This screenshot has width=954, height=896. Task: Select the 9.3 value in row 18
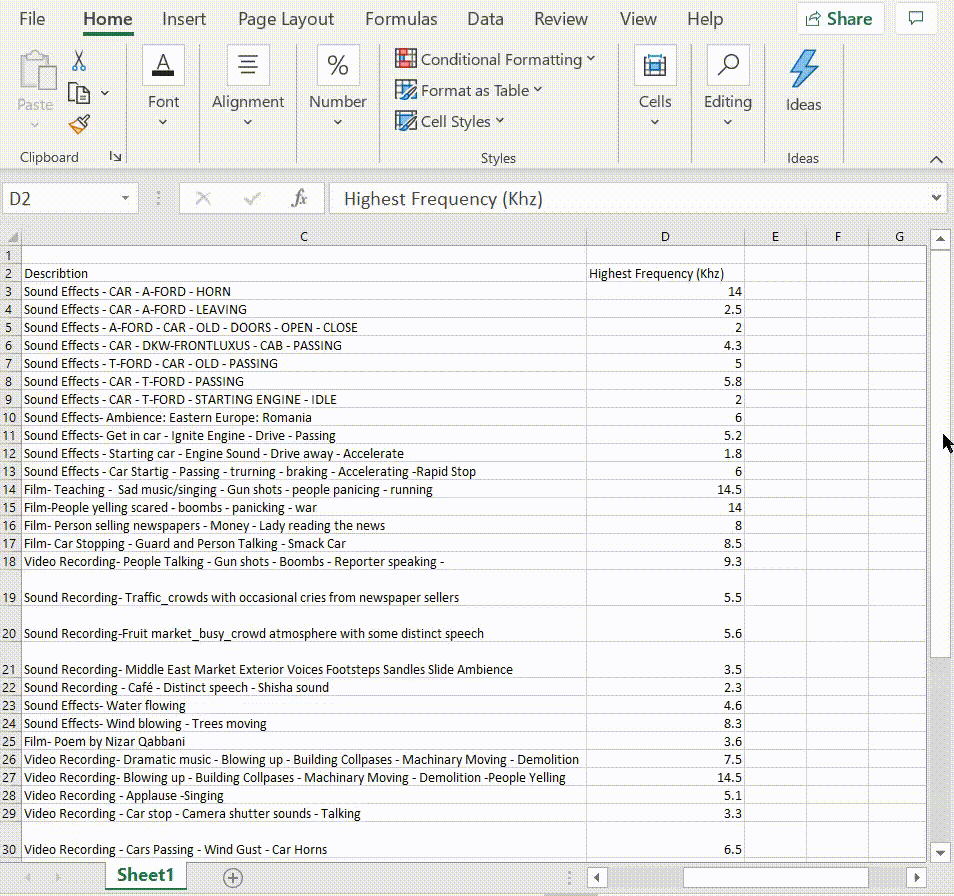click(665, 561)
